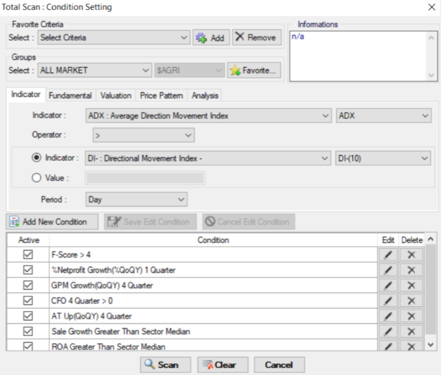Remove the selected favorite criteria

tap(257, 37)
